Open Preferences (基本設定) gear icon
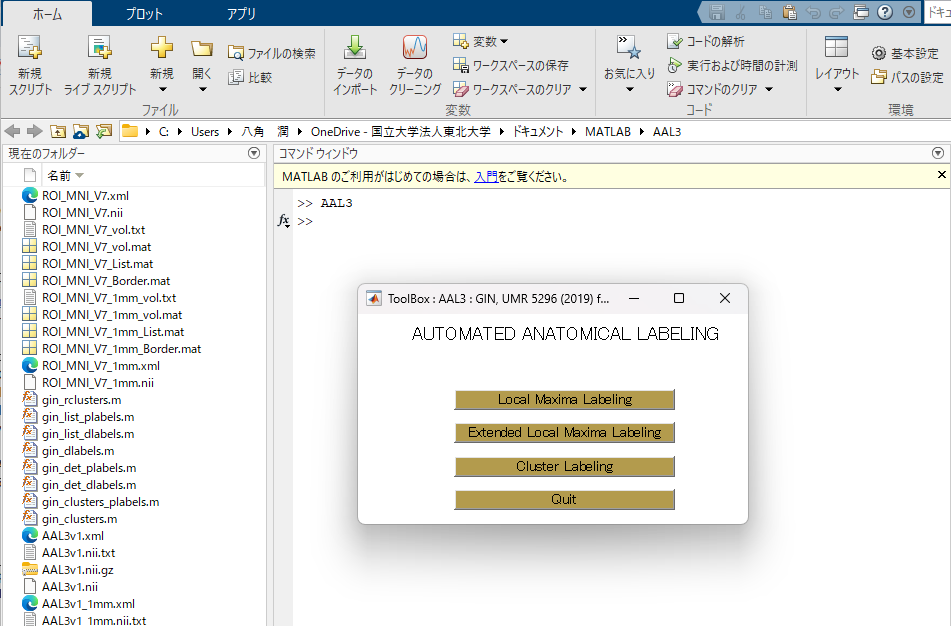This screenshot has width=951, height=626. coord(878,53)
